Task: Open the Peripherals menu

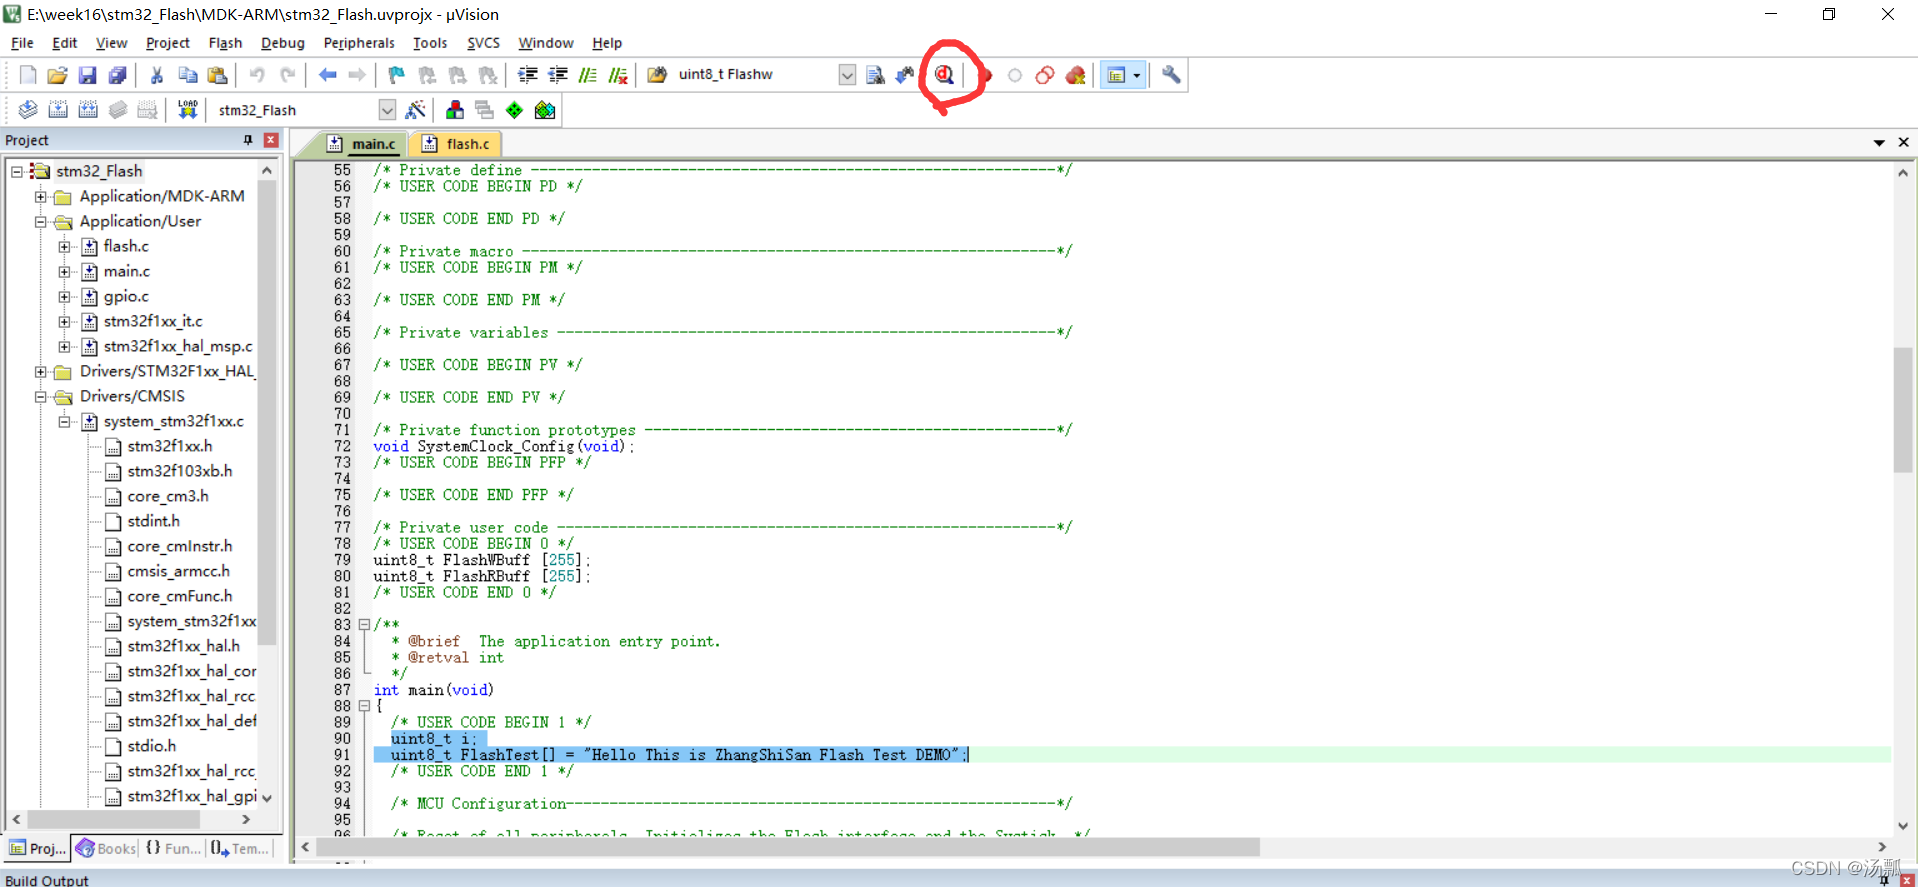Action: 359,43
